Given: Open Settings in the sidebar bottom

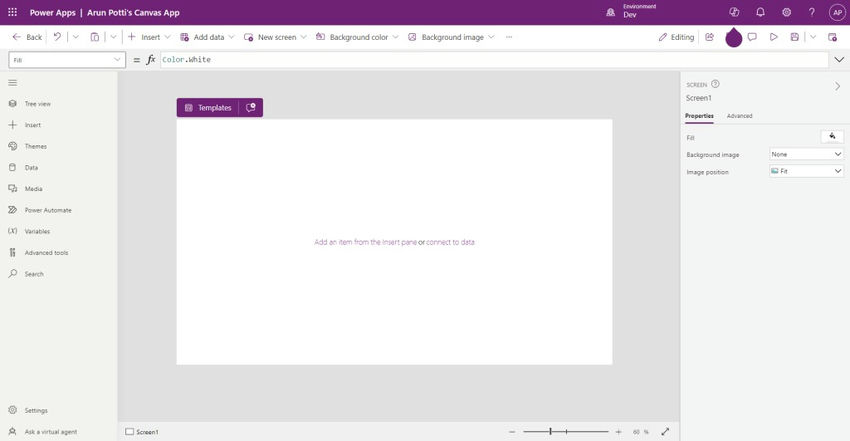Looking at the screenshot, I should coord(28,410).
